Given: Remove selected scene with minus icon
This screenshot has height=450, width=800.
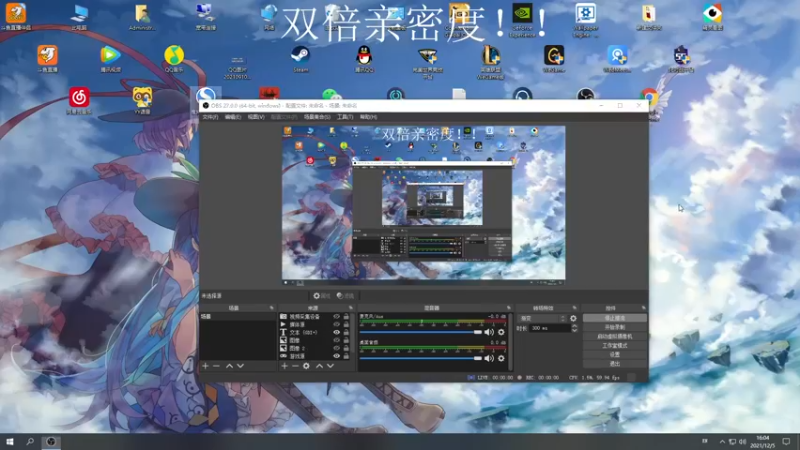Looking at the screenshot, I should (216, 366).
